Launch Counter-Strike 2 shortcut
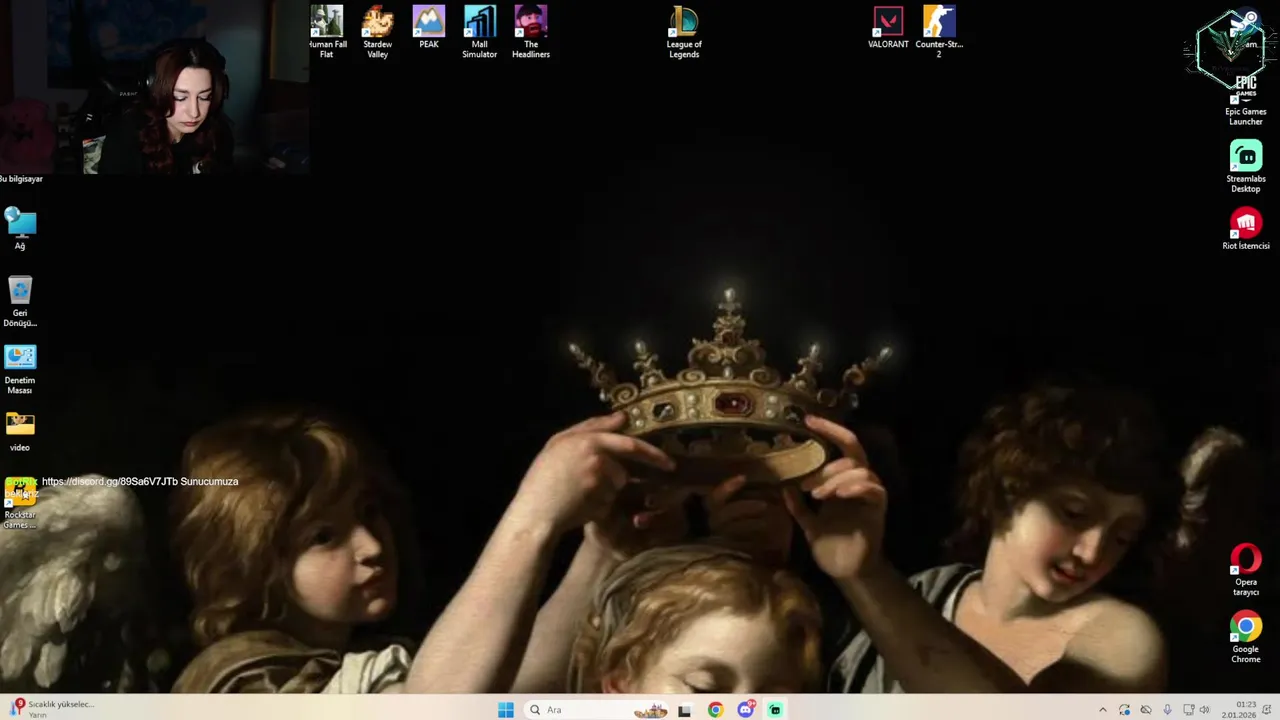 [939, 32]
